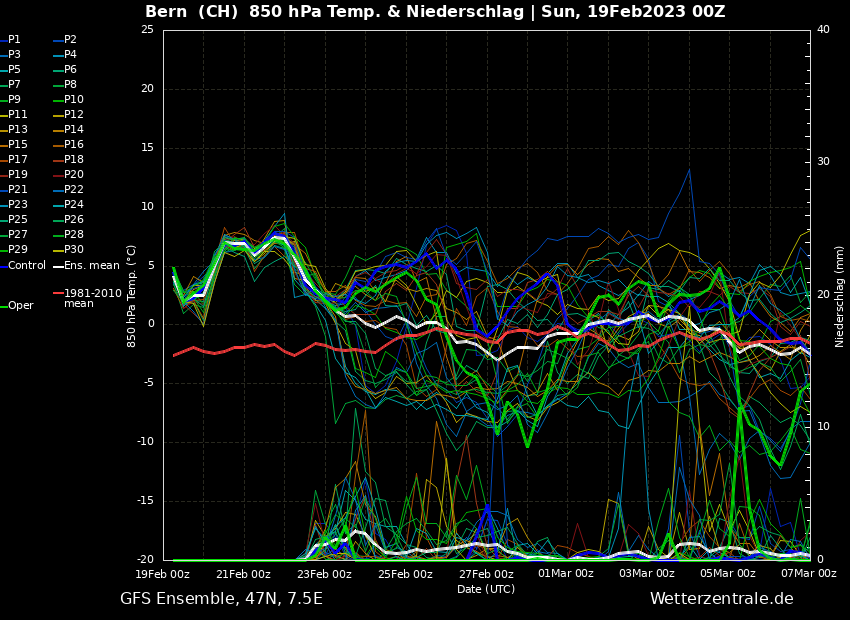
Task: Click the P16 legend label
Action: [x=74, y=145]
